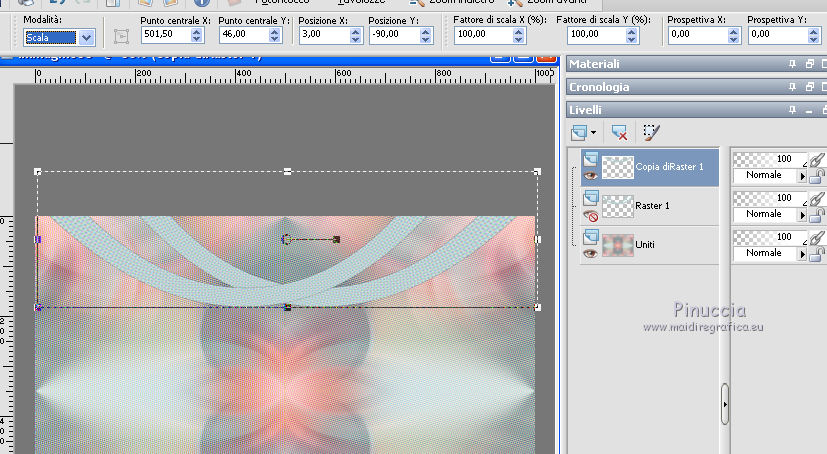Toggle the Livelli panel pin icon
The width and height of the screenshot is (827, 454).
792,110
